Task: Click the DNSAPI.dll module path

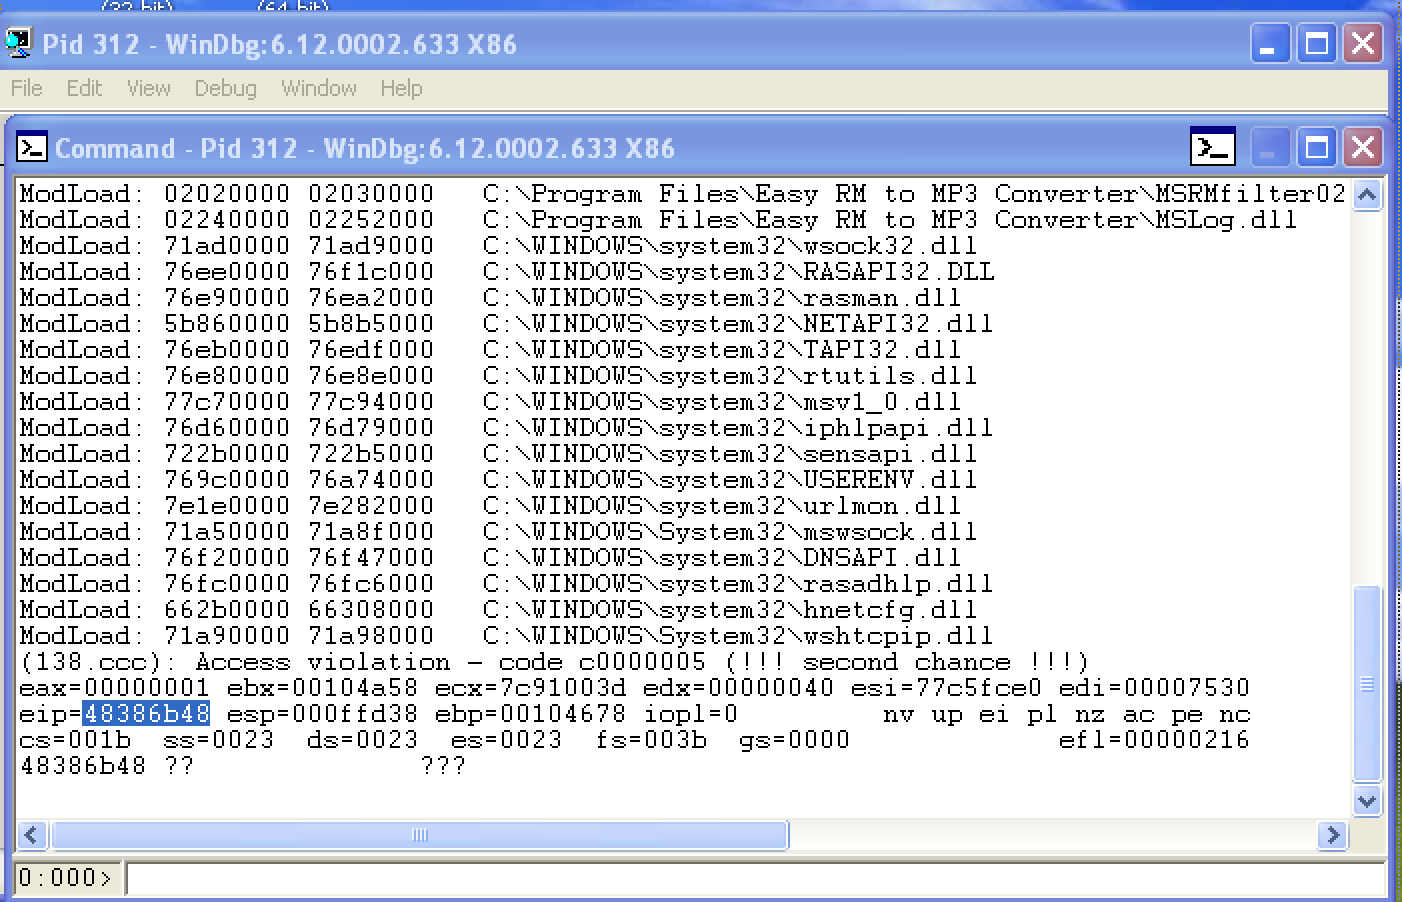Action: click(722, 558)
